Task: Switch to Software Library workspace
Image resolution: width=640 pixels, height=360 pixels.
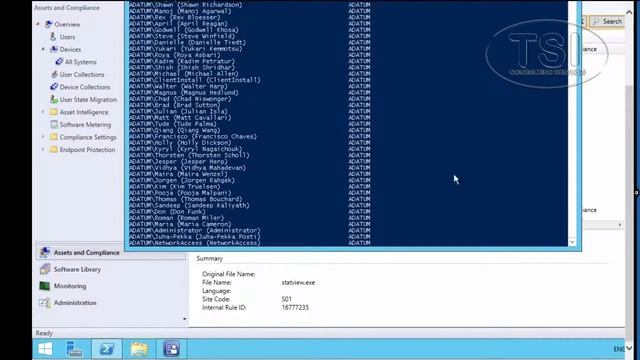Action: coord(77,269)
